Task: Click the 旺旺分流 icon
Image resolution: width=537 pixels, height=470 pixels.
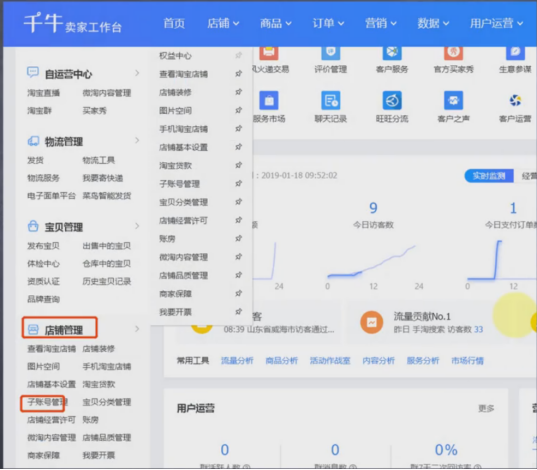Action: tap(392, 100)
